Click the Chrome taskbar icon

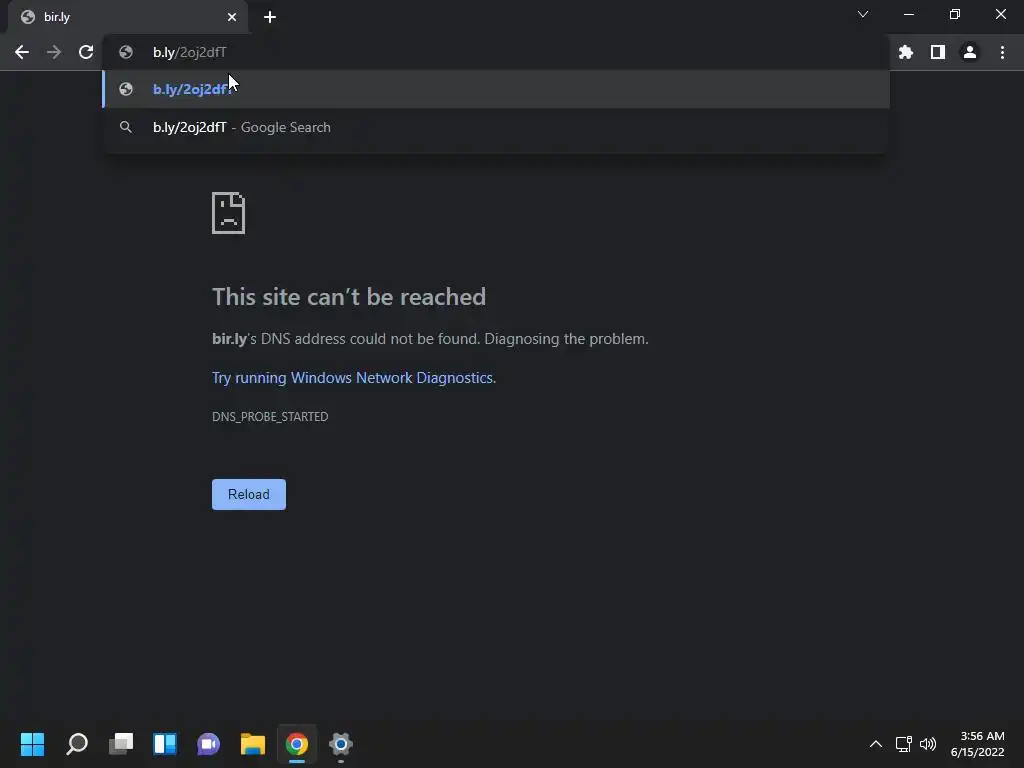point(296,744)
